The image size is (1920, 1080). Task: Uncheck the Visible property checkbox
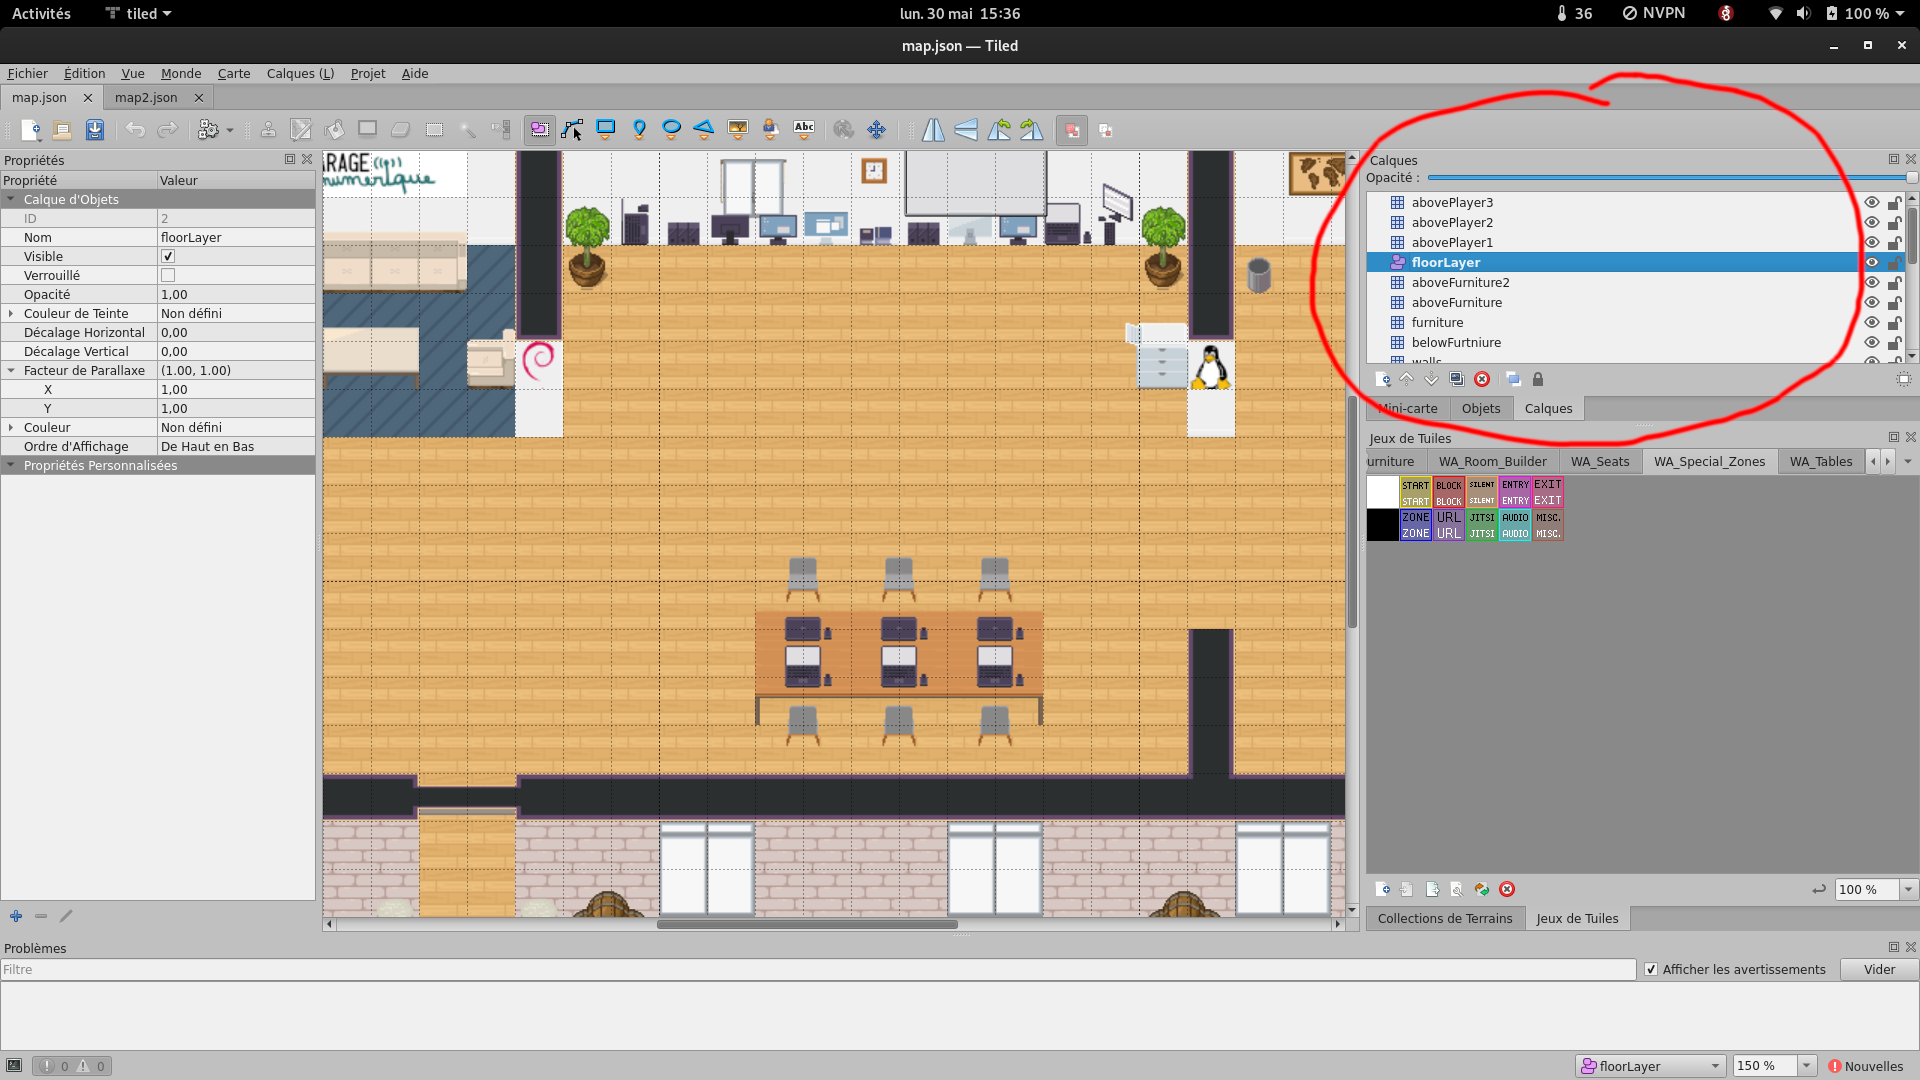[168, 257]
